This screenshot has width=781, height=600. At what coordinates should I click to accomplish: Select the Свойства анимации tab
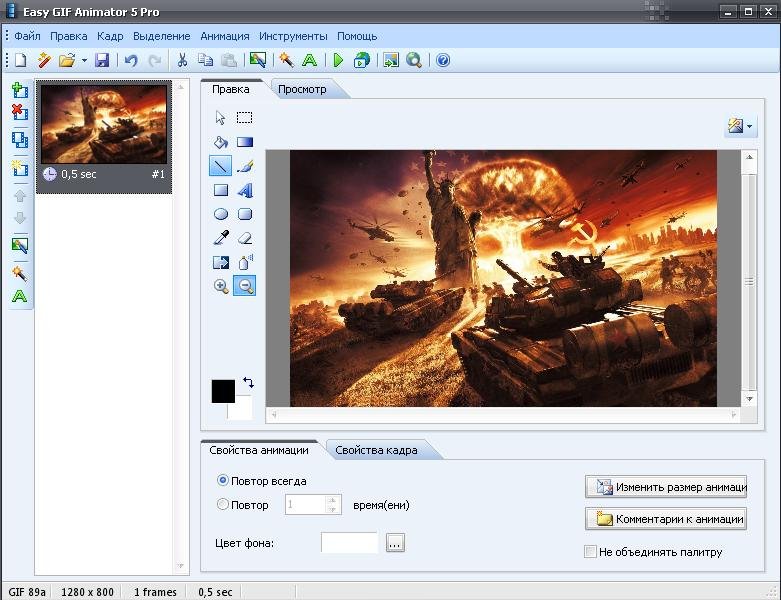click(259, 451)
